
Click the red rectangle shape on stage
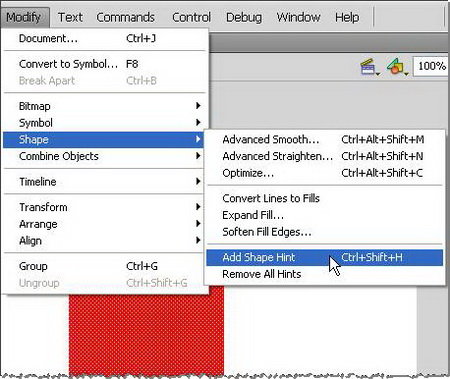click(x=147, y=333)
